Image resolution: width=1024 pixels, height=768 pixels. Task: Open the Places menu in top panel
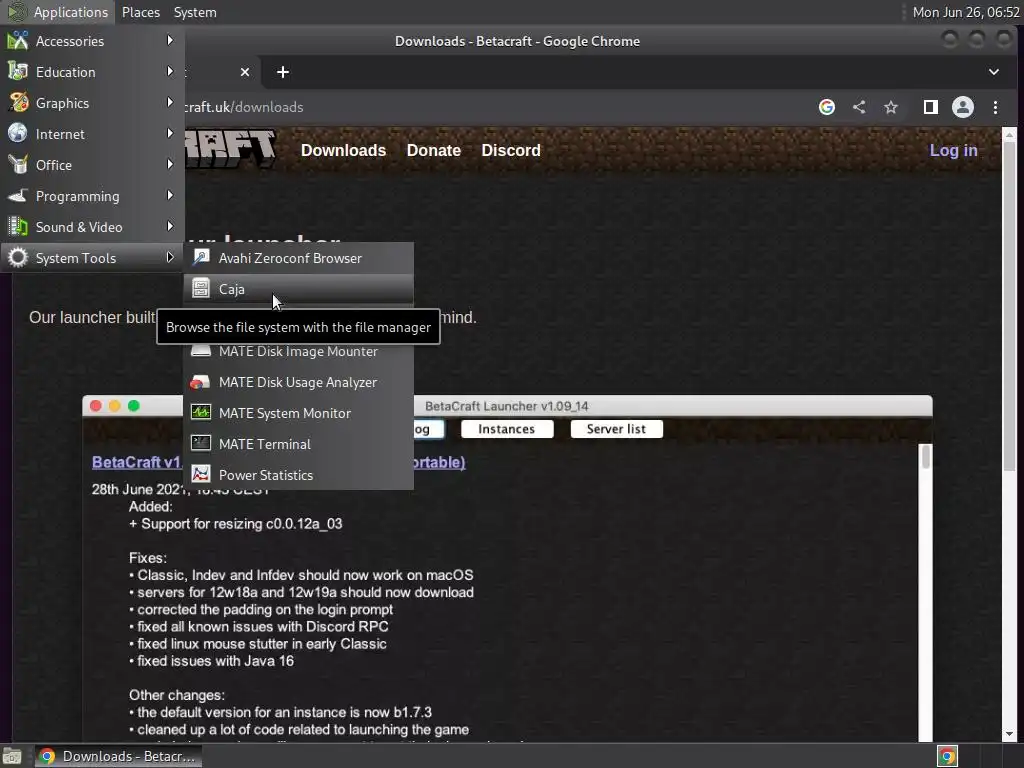click(x=140, y=12)
